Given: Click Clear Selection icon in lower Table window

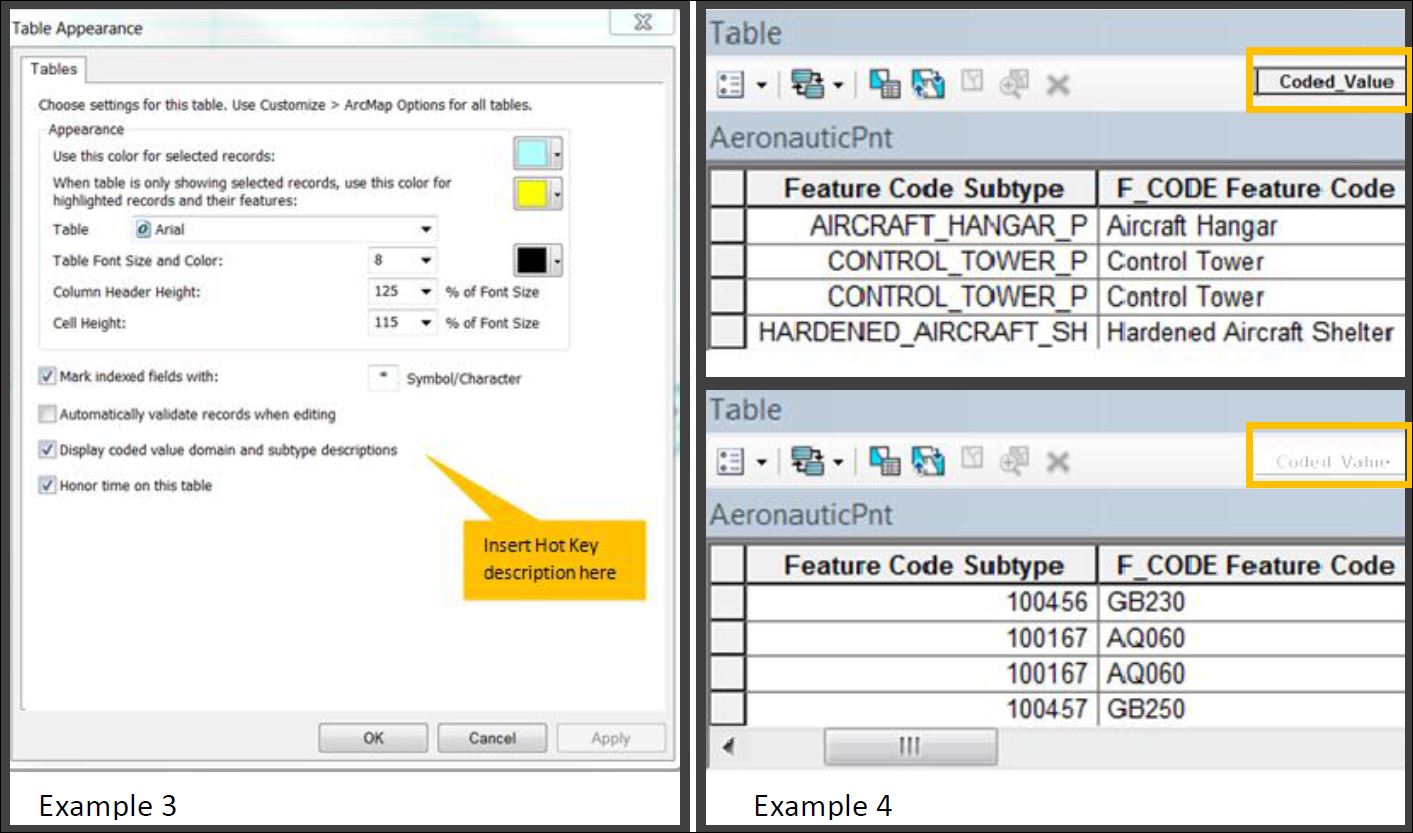Looking at the screenshot, I should 972,460.
